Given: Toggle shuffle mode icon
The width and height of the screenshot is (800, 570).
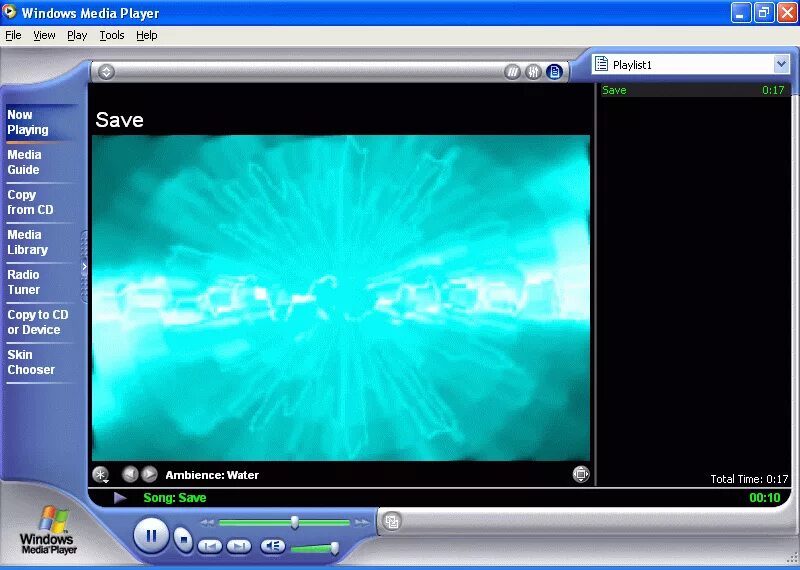Looking at the screenshot, I should point(512,72).
